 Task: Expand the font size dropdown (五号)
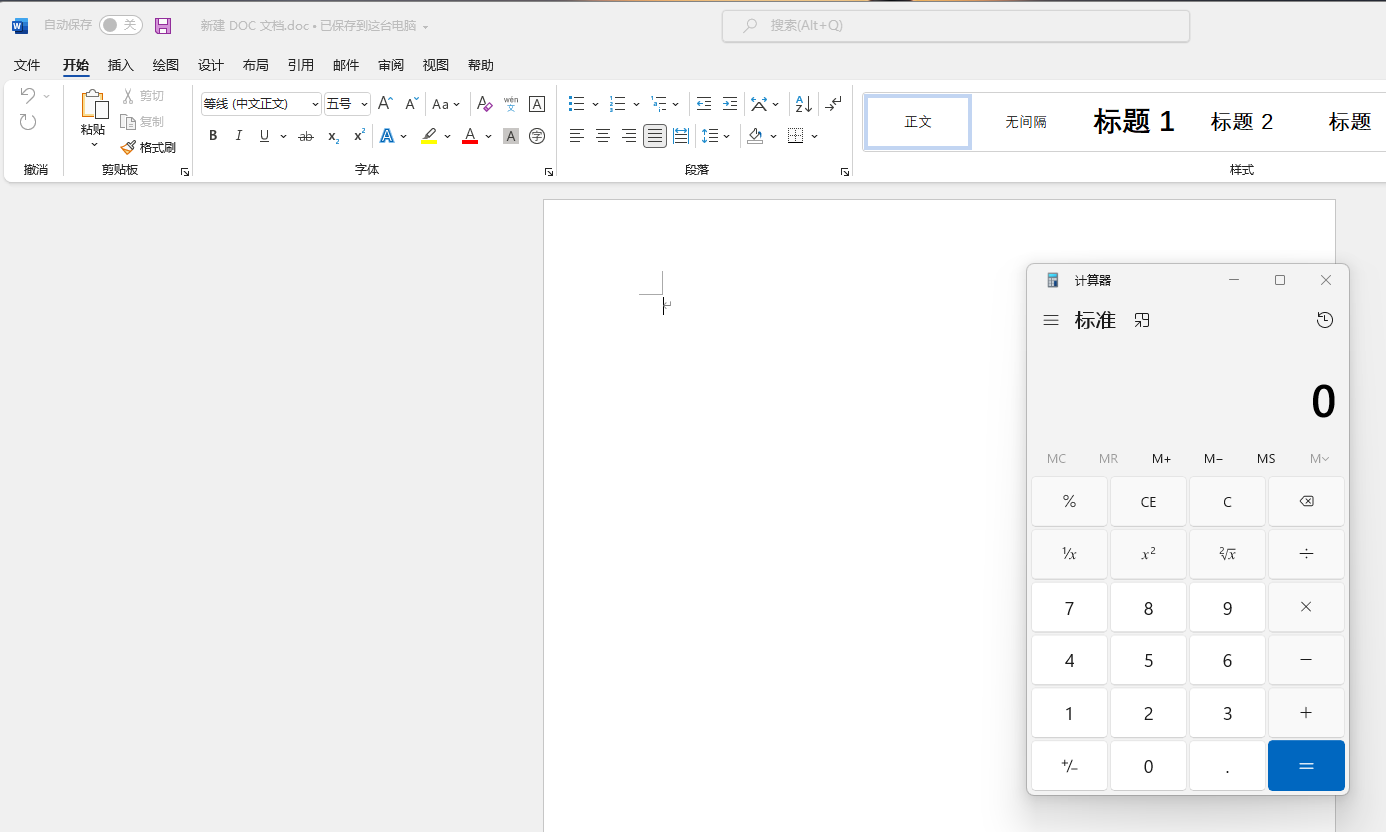(364, 104)
